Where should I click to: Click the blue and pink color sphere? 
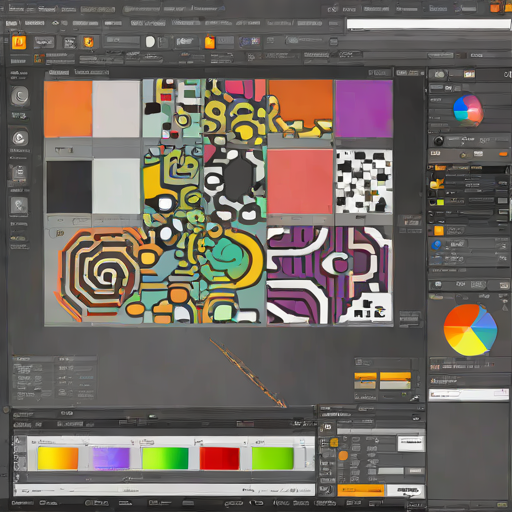468,110
